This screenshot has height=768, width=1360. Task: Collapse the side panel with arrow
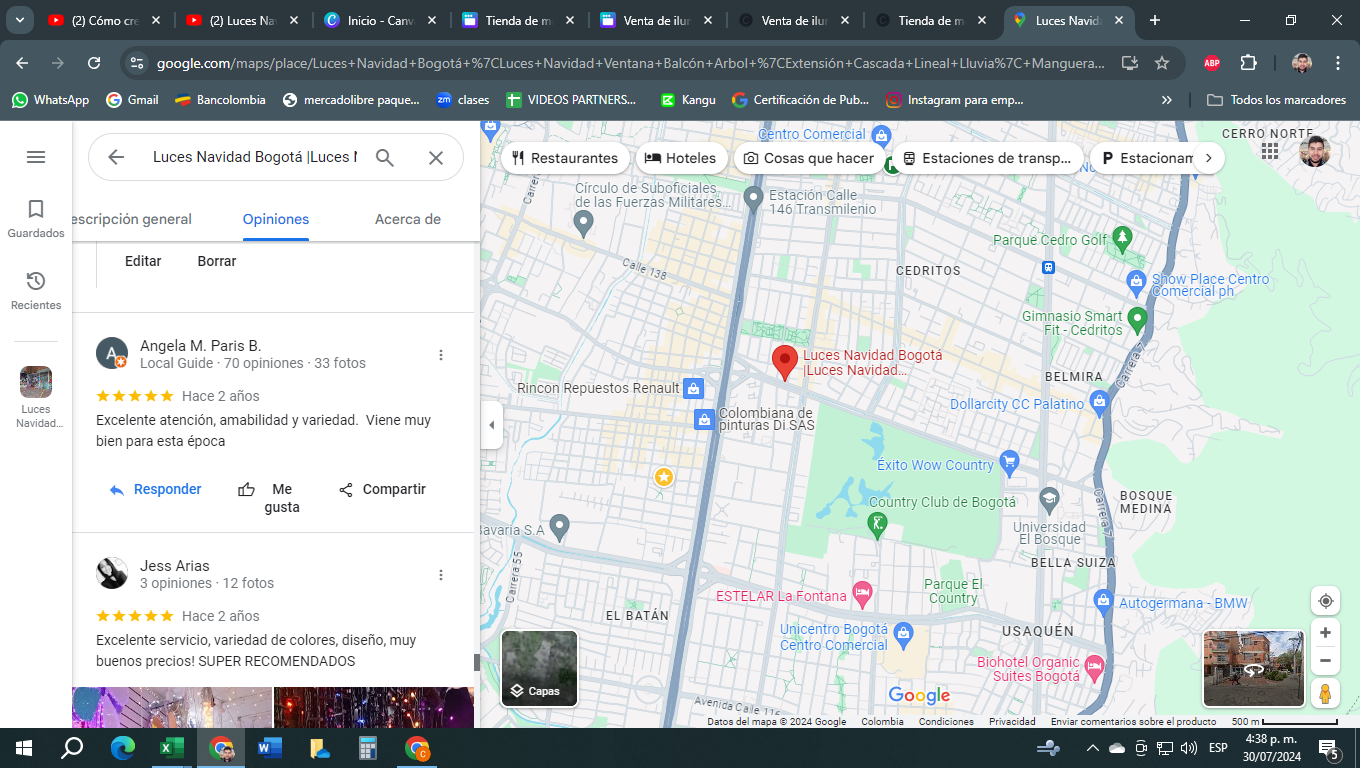click(491, 425)
